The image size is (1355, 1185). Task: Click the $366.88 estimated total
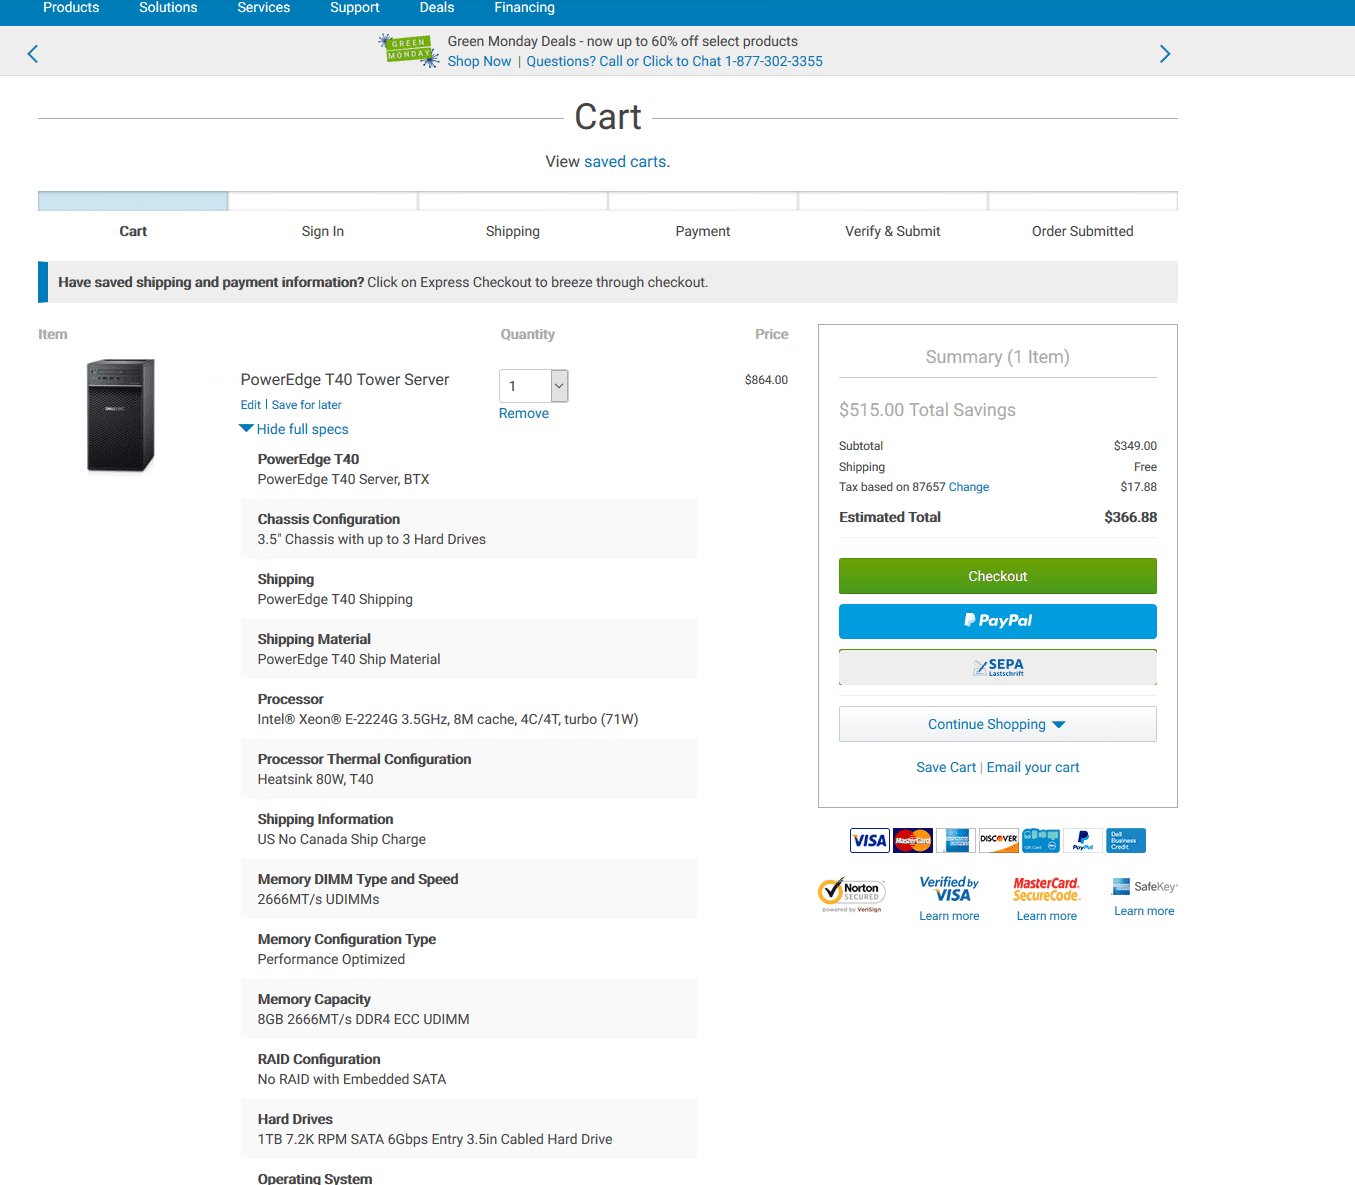[1130, 517]
